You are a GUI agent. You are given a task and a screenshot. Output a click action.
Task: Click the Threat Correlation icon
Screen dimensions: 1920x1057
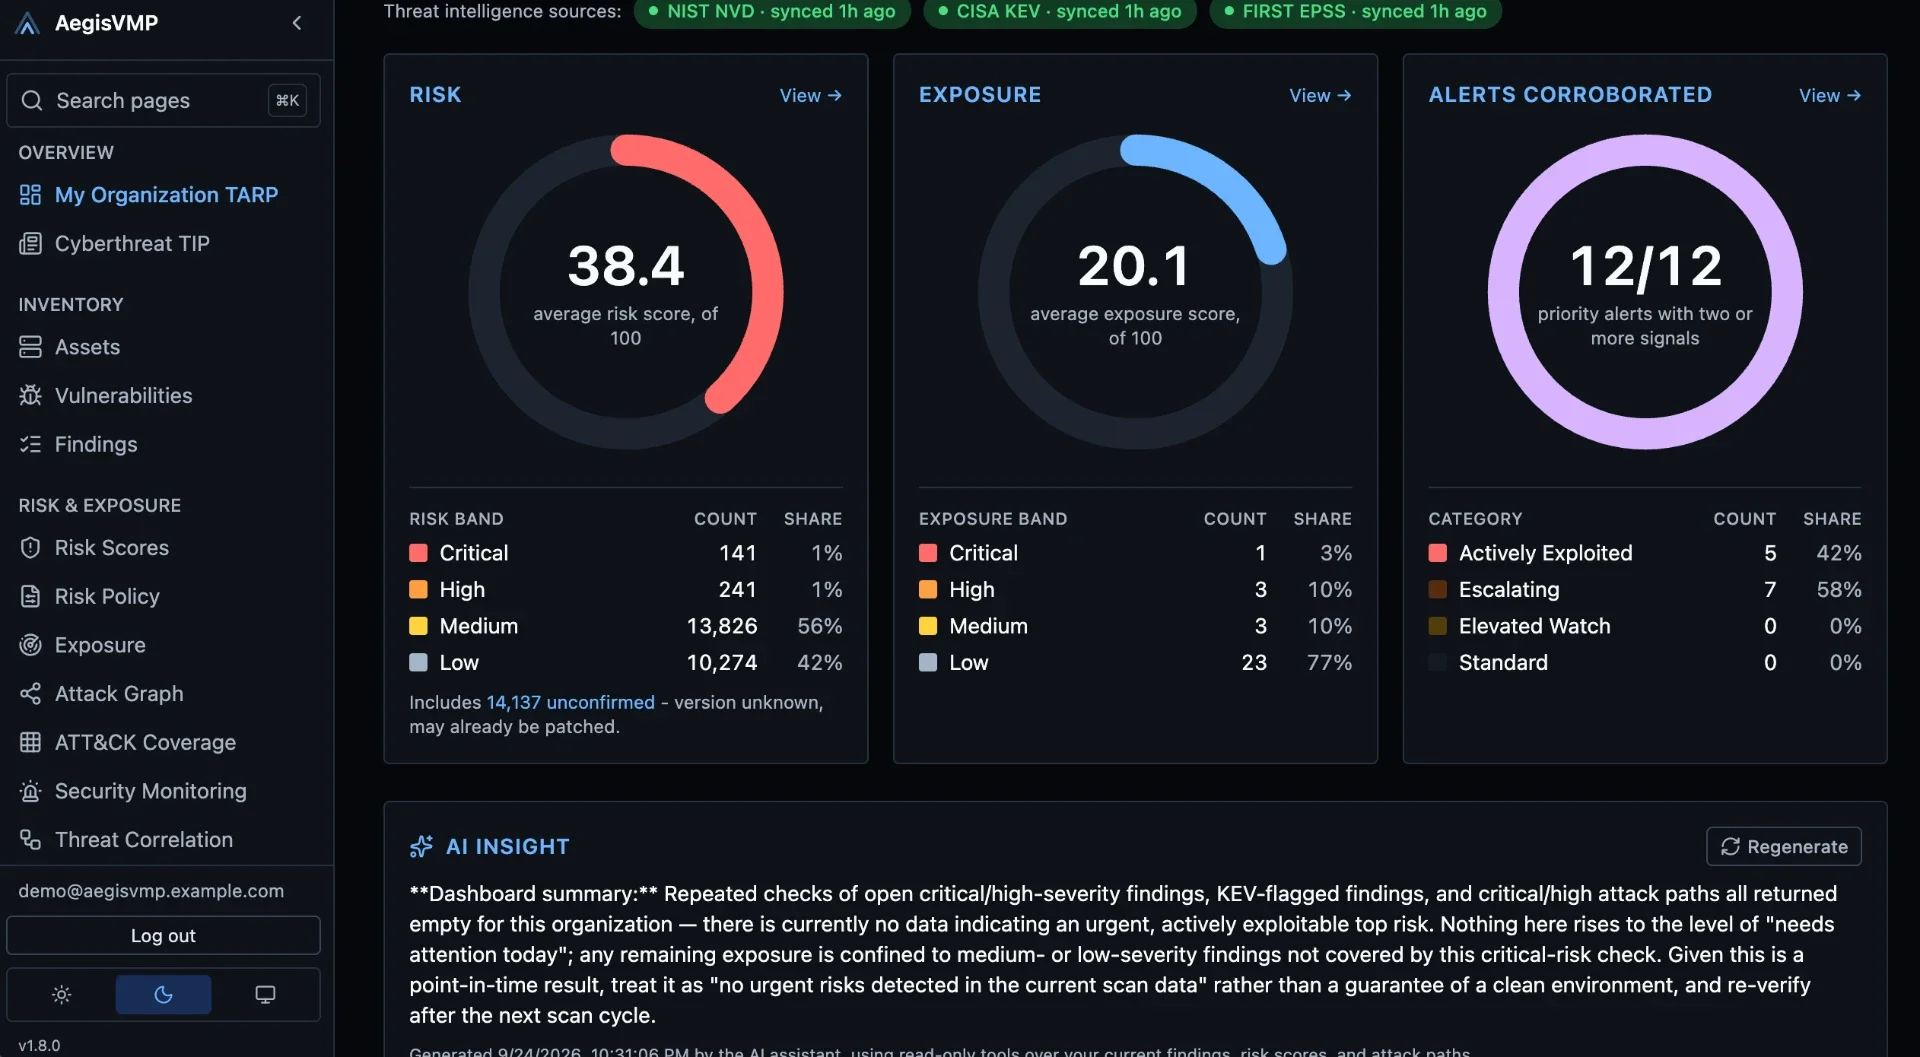(31, 839)
